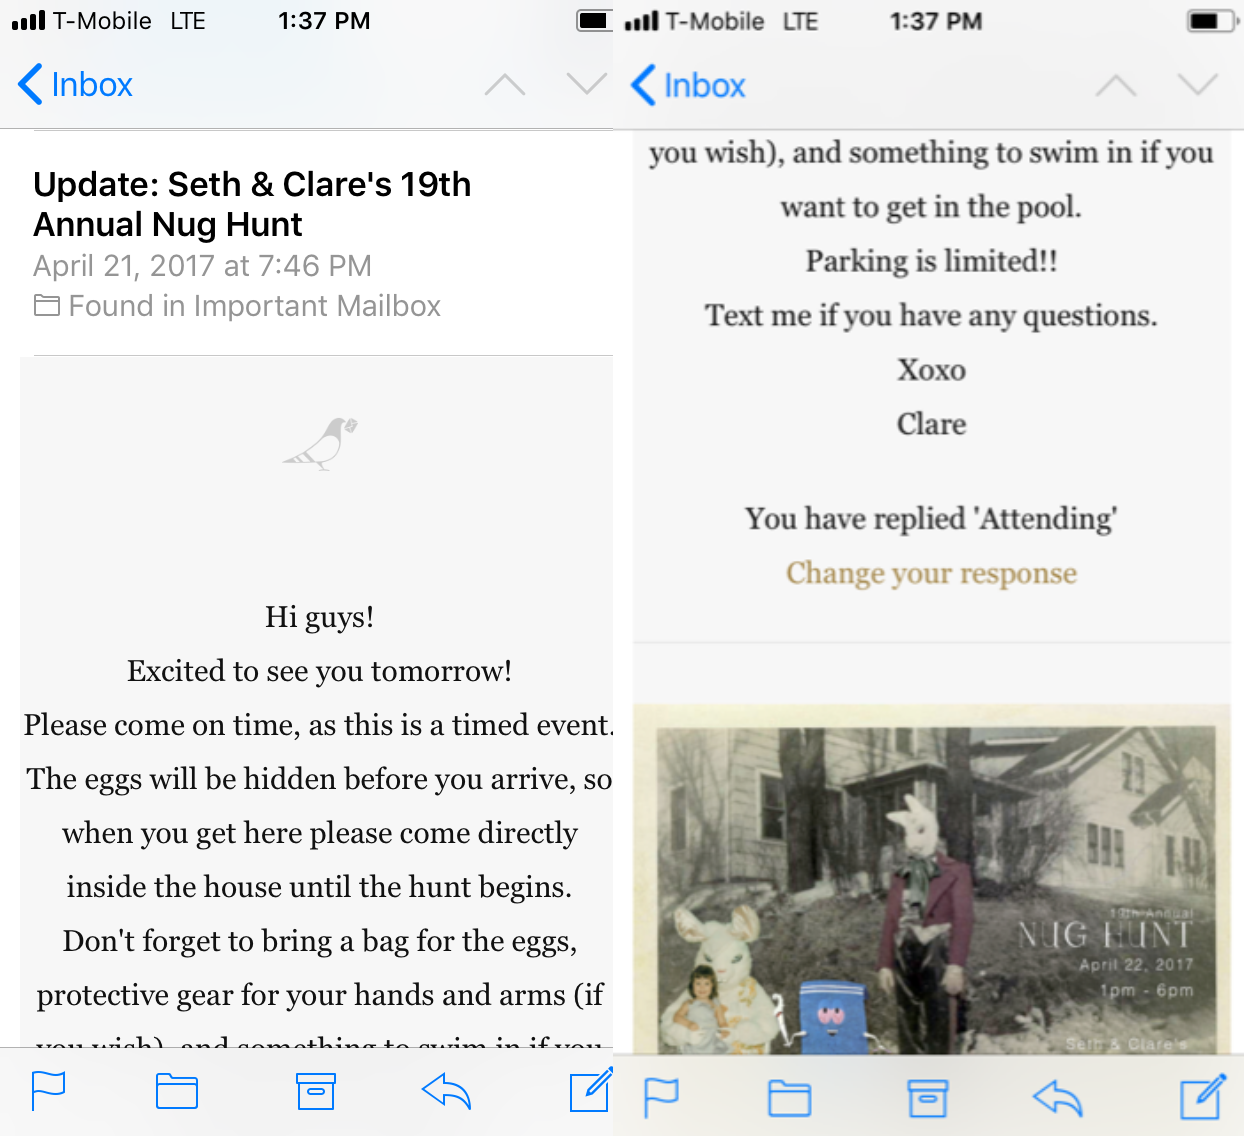Tap the reply arrow on right screen

click(1057, 1098)
